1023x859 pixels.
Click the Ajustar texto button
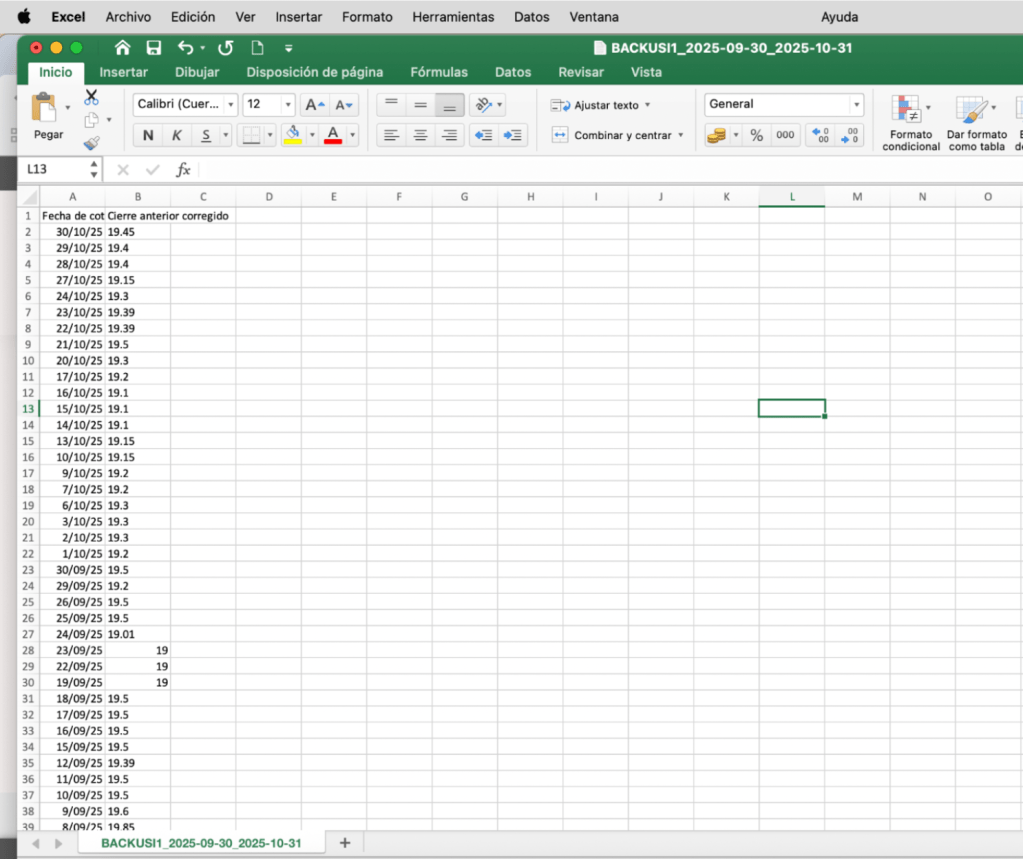pos(600,105)
